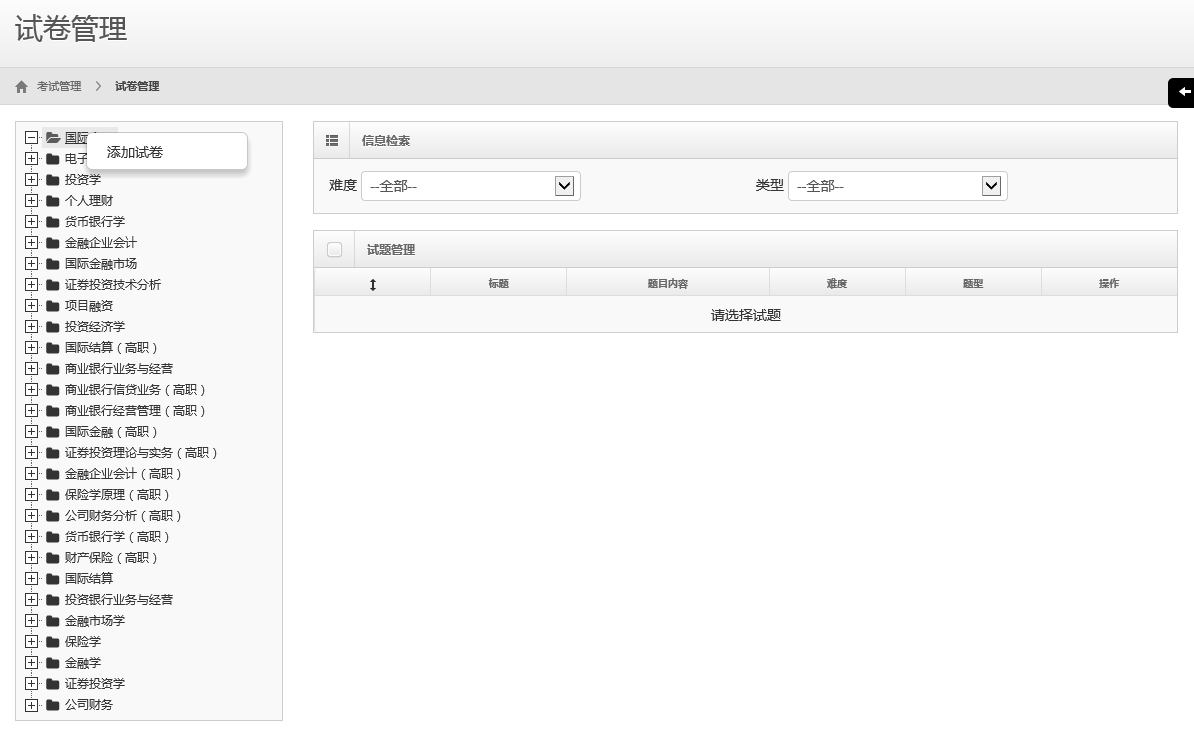Viewport: 1194px width, 748px height.
Task: Click the folder icon beside 货币银行学
Action: pyautogui.click(x=53, y=222)
